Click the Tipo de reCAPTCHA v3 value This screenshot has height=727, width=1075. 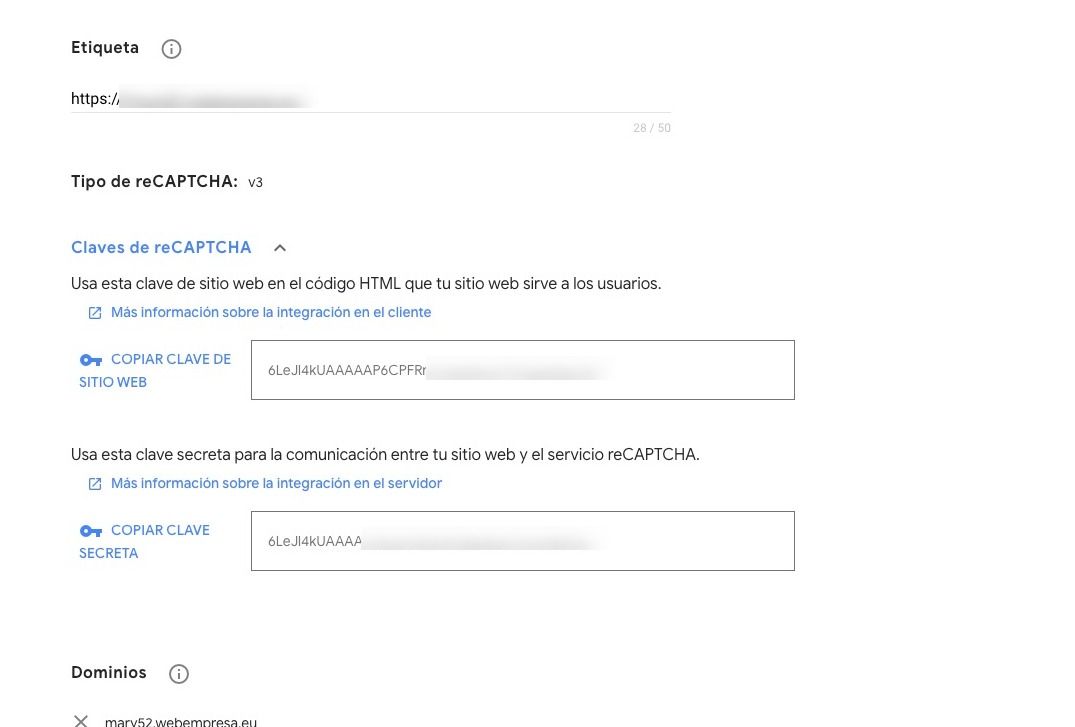click(x=255, y=182)
